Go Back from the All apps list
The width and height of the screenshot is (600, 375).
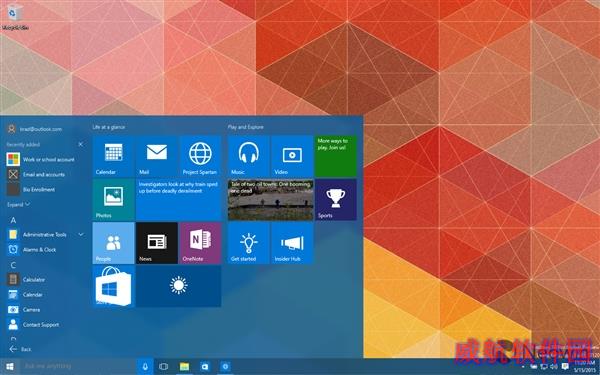[21, 349]
